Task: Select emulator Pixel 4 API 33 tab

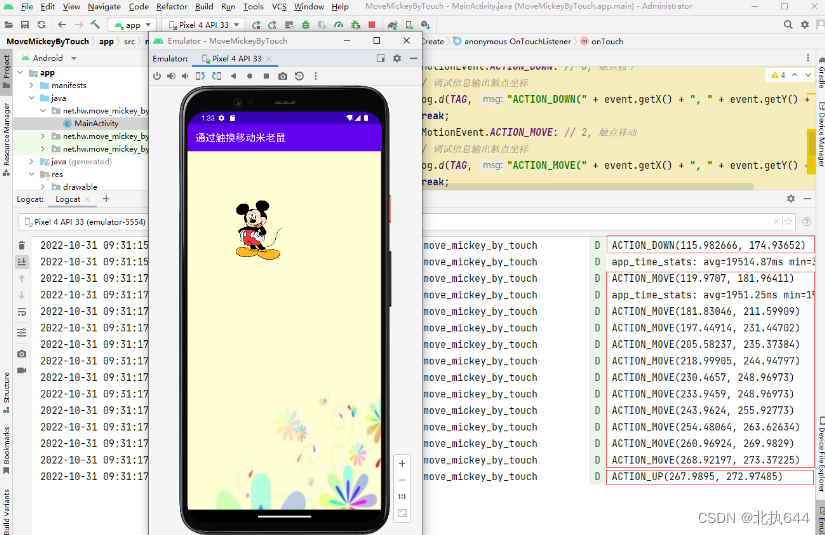Action: point(236,58)
